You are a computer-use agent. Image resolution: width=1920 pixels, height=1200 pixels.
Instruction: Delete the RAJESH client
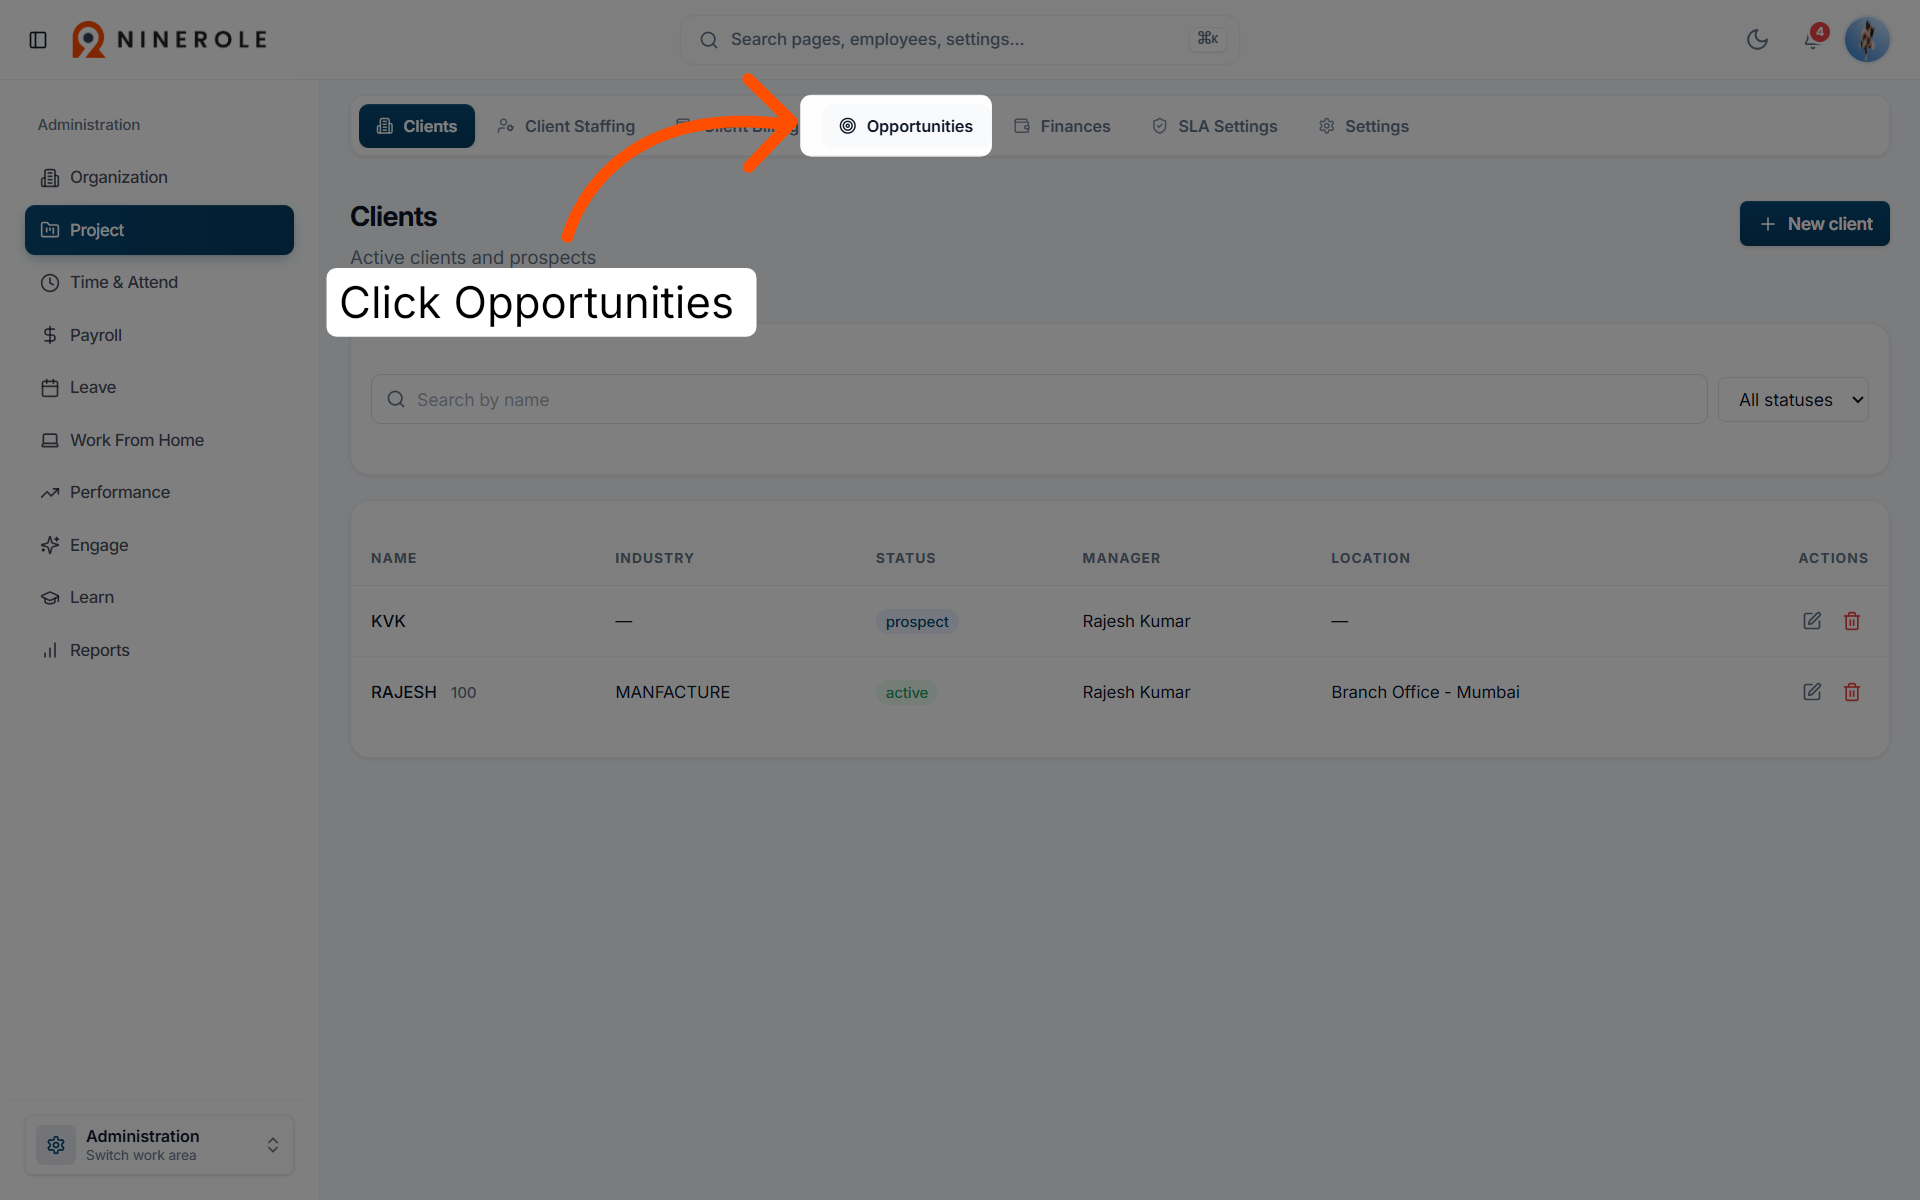click(x=1852, y=692)
